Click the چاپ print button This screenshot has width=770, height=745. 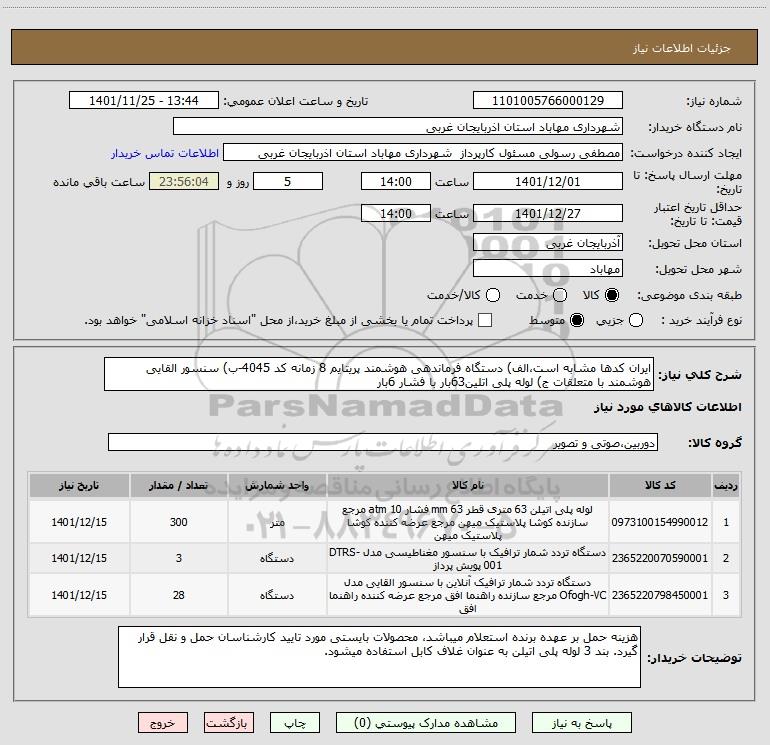295,723
